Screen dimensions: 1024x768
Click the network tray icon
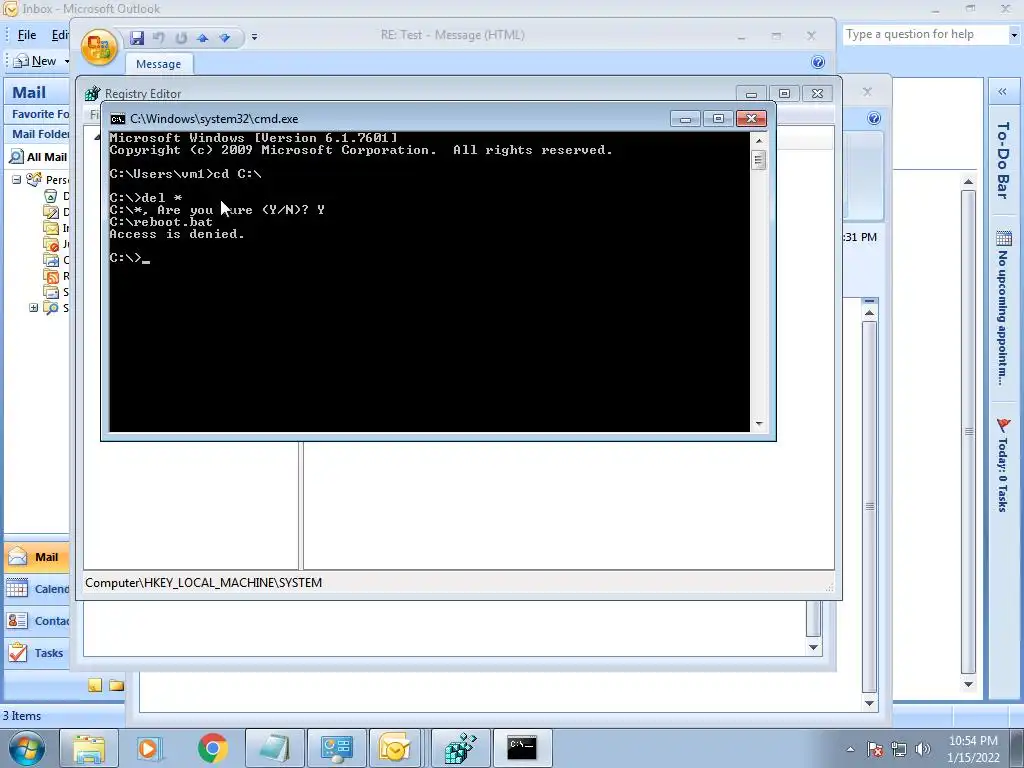coord(899,749)
